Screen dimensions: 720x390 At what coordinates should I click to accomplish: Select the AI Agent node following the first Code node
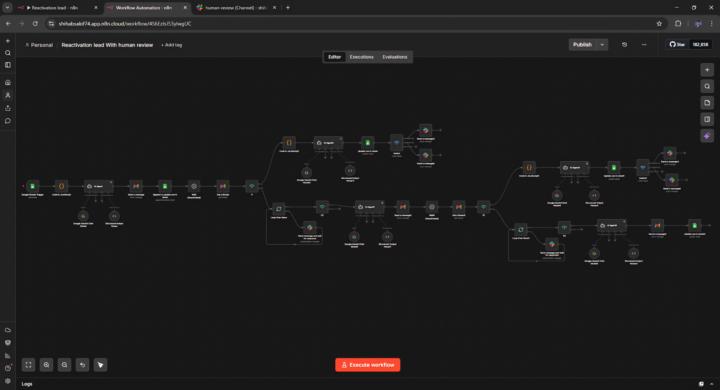(x=98, y=186)
